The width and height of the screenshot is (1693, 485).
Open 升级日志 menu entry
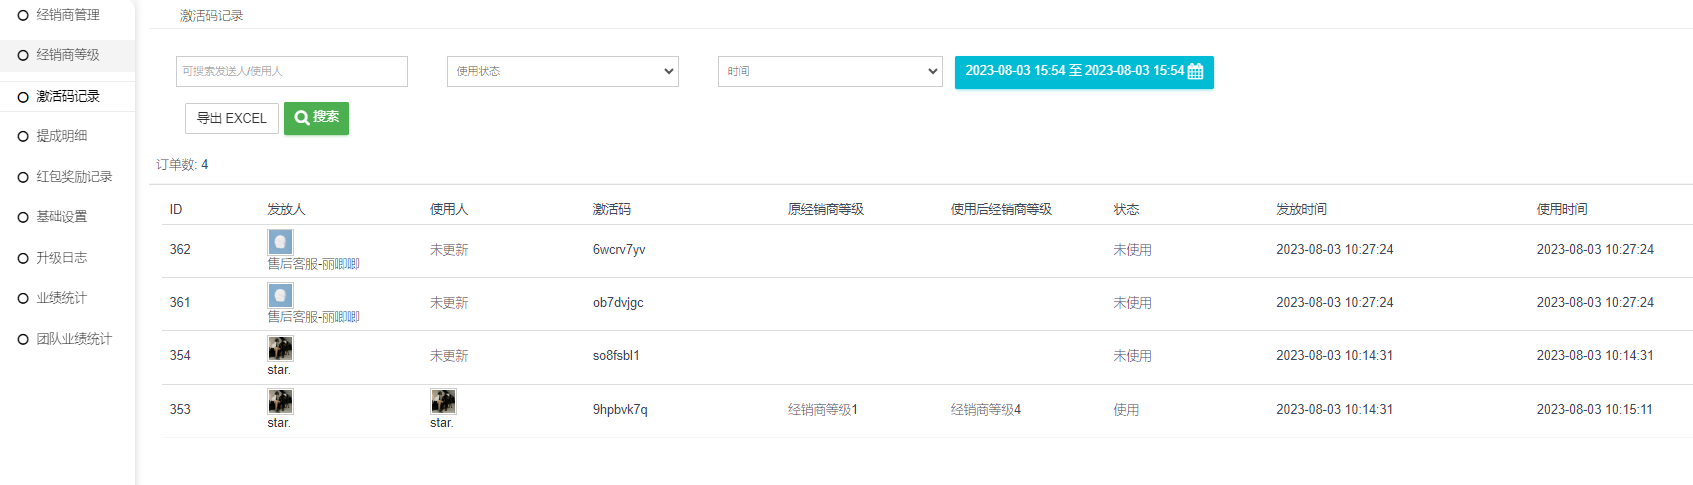pos(61,258)
